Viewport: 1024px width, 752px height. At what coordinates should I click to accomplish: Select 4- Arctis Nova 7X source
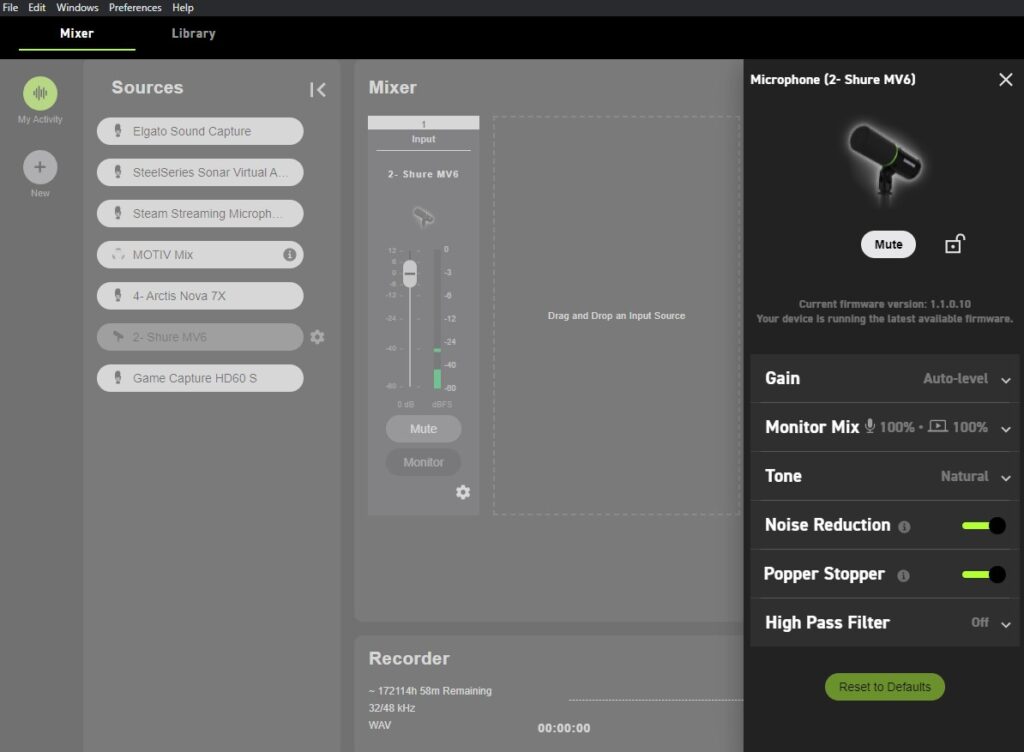coord(200,296)
